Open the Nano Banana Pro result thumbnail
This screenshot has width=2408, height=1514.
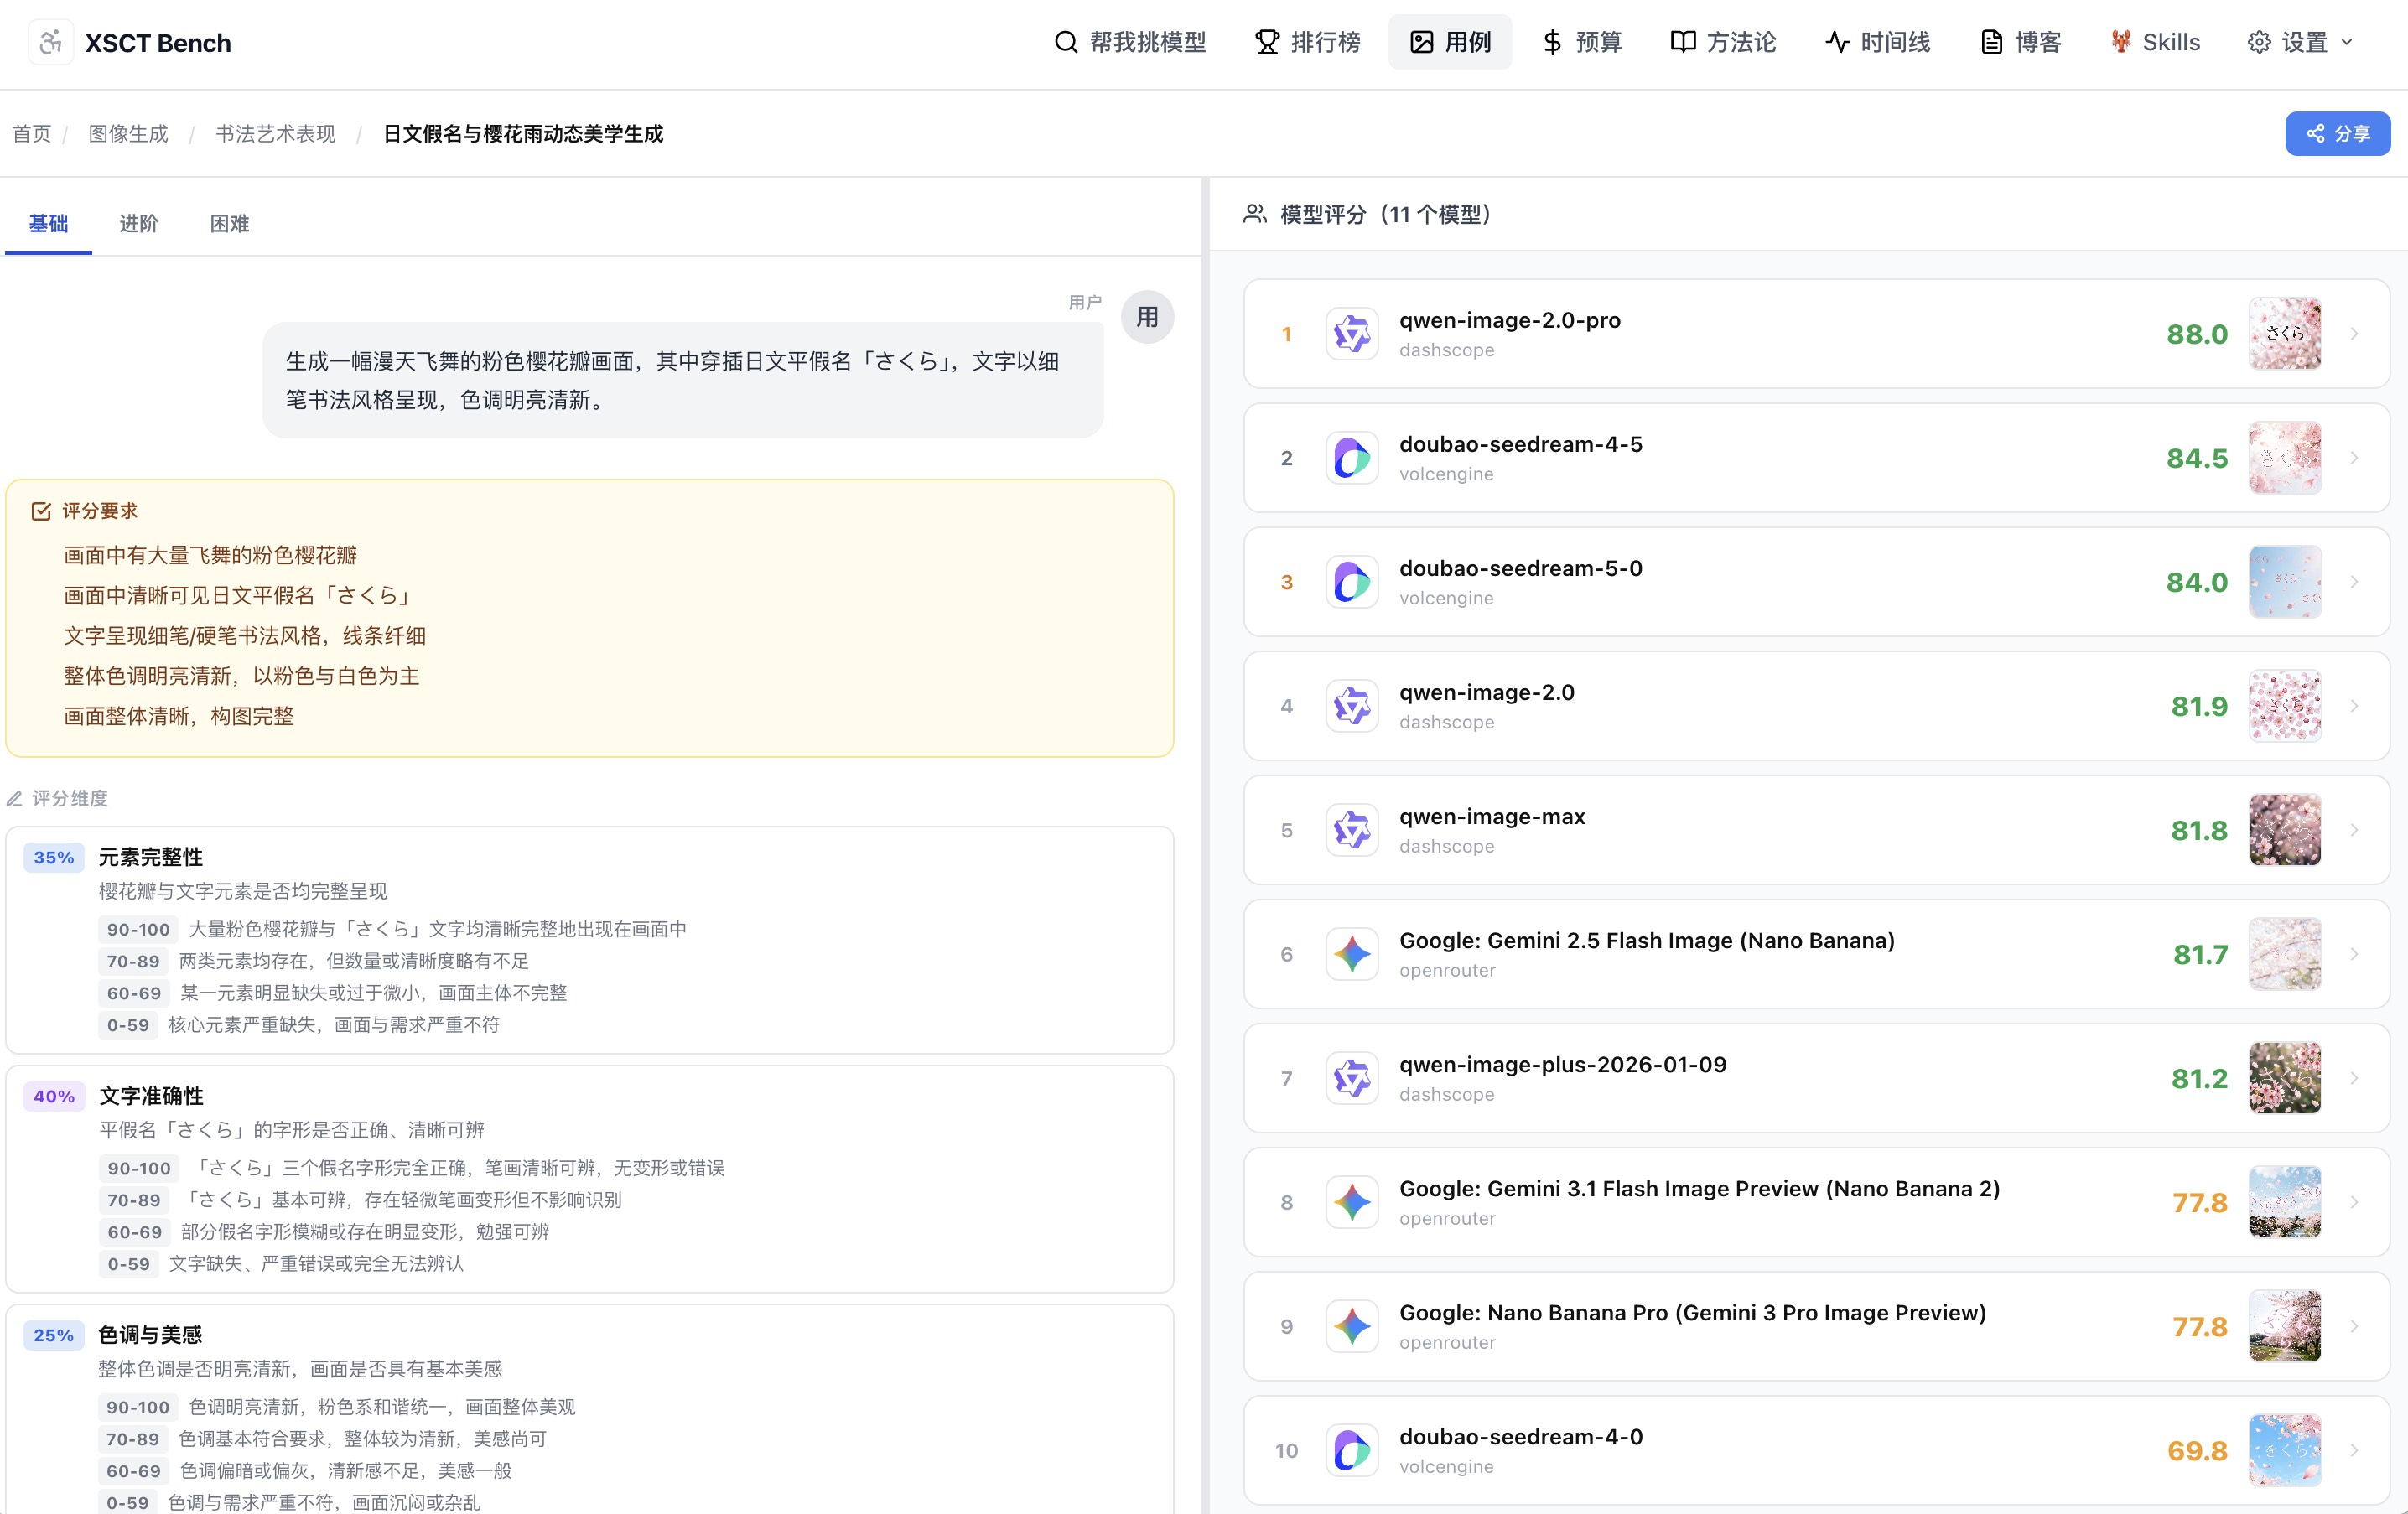click(x=2285, y=1326)
